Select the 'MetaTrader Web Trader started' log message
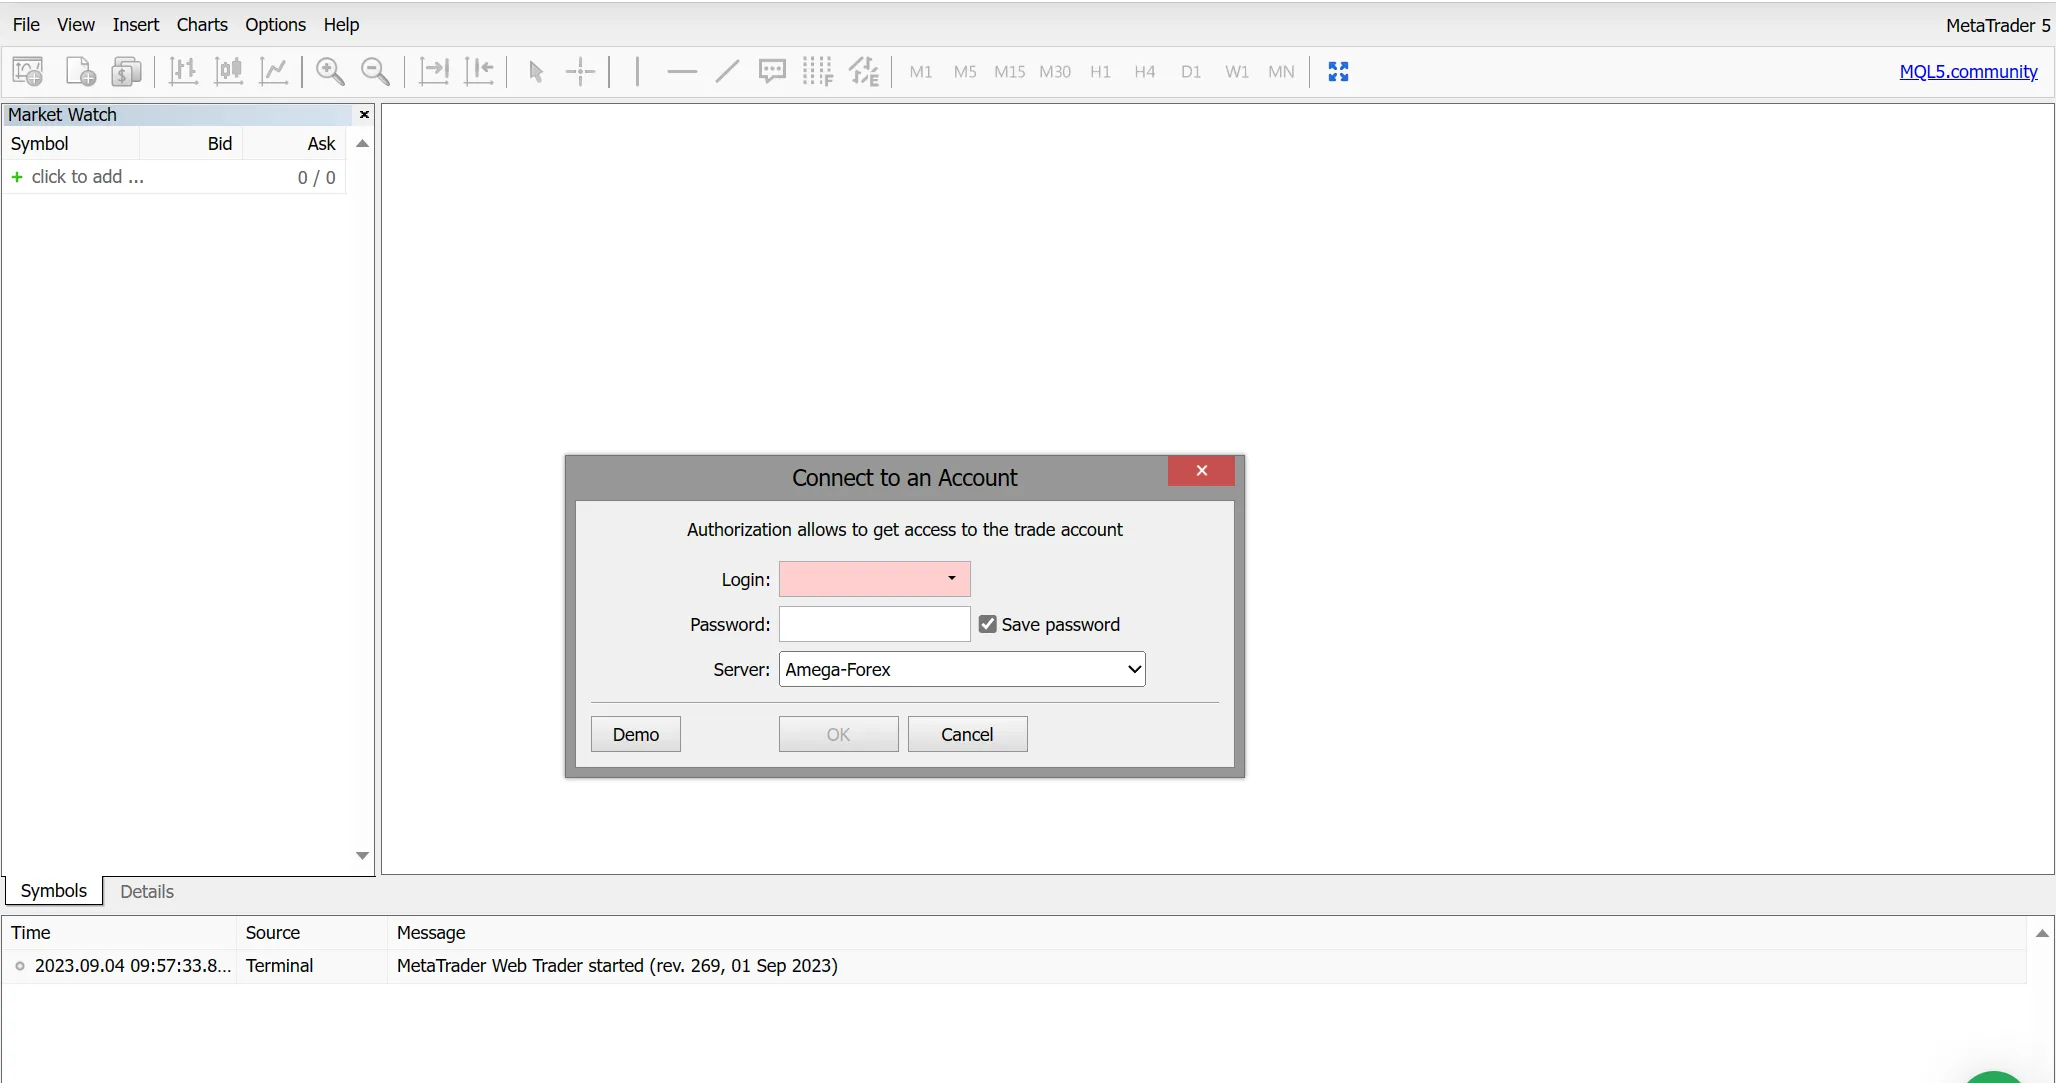 click(x=617, y=966)
